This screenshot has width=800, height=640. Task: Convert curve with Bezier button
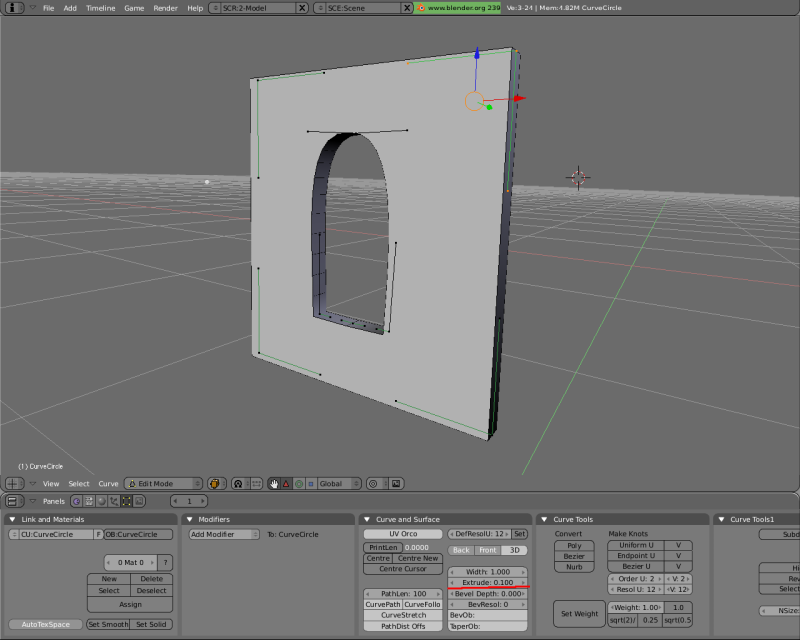pyautogui.click(x=574, y=556)
